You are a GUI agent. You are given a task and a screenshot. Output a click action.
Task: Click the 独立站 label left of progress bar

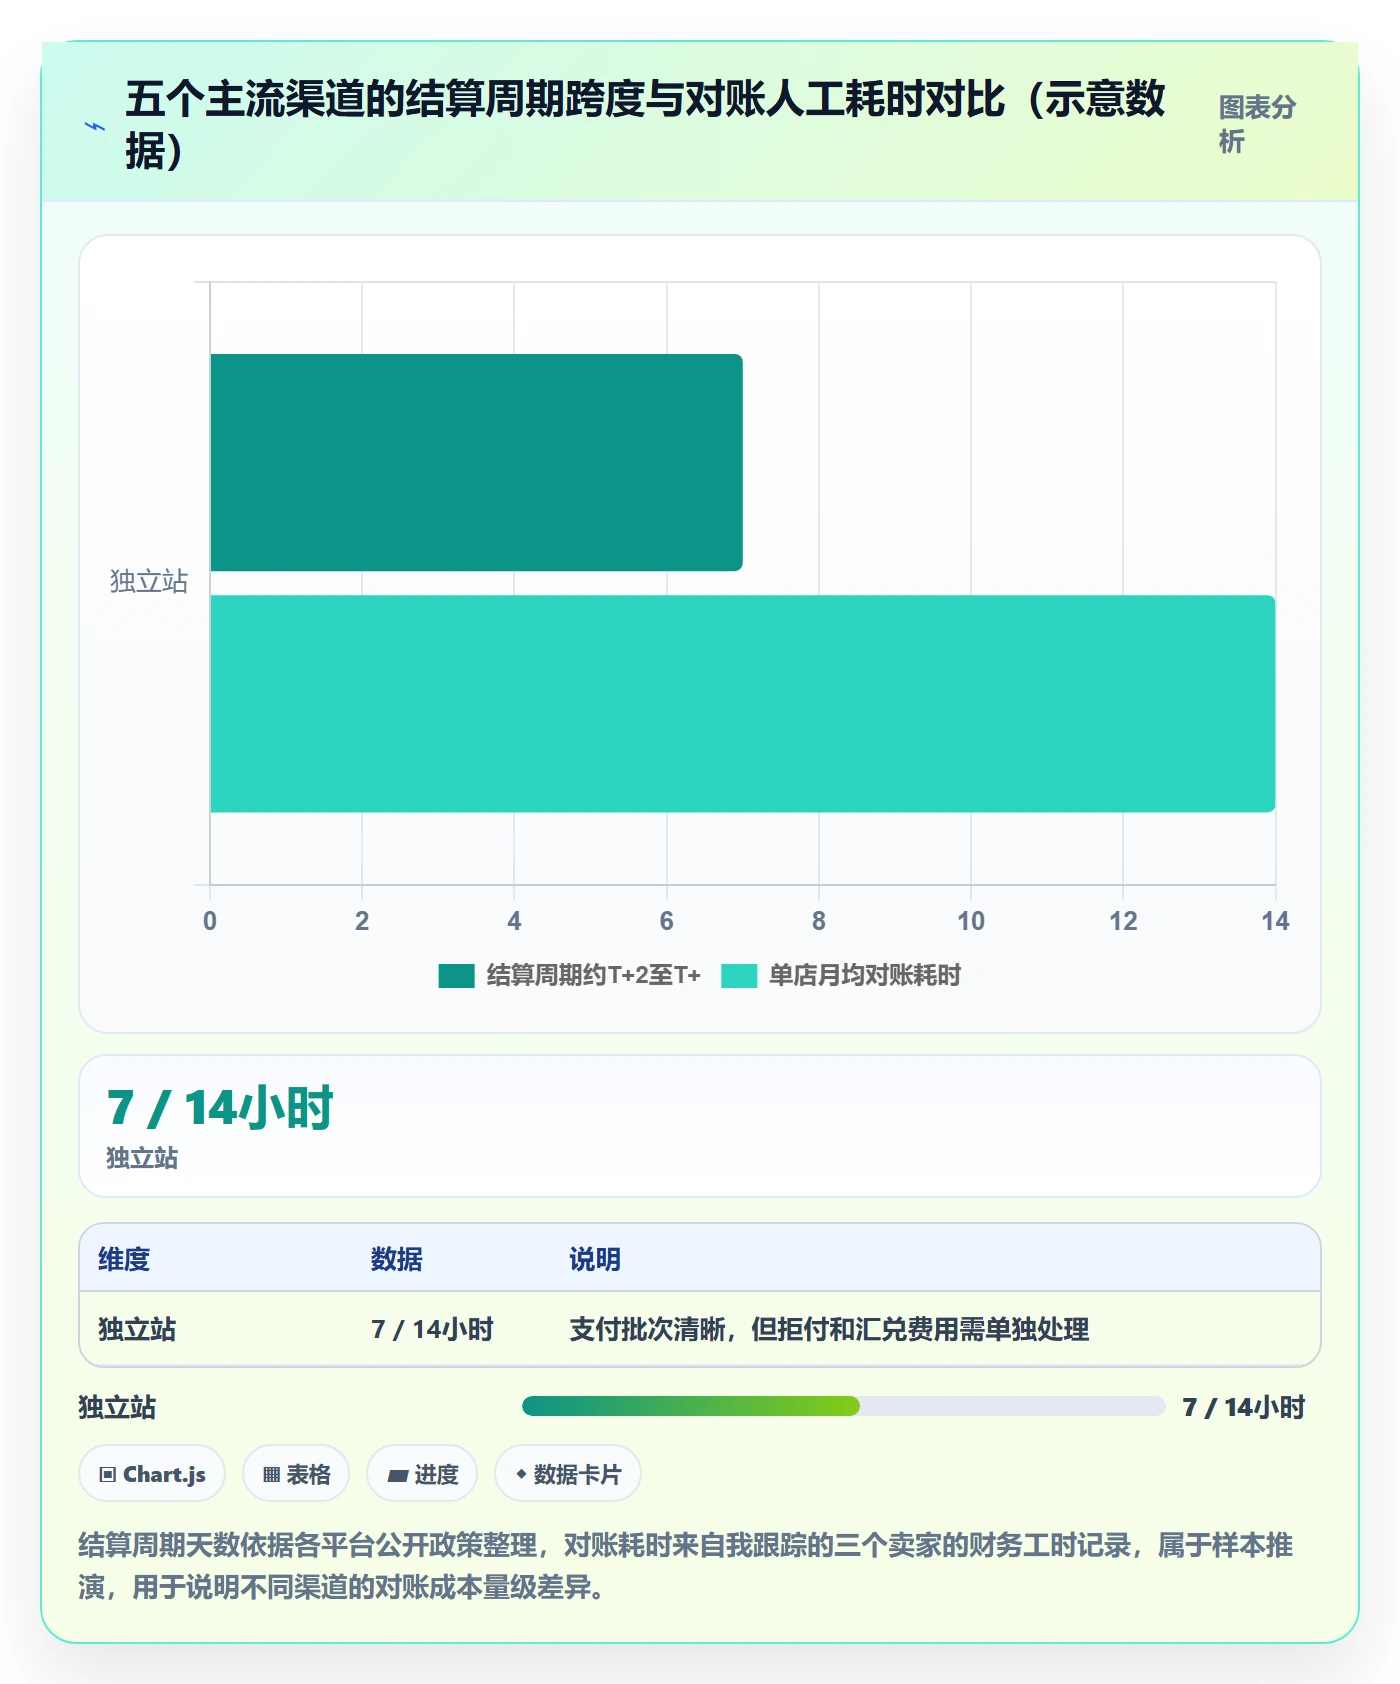click(x=118, y=1407)
